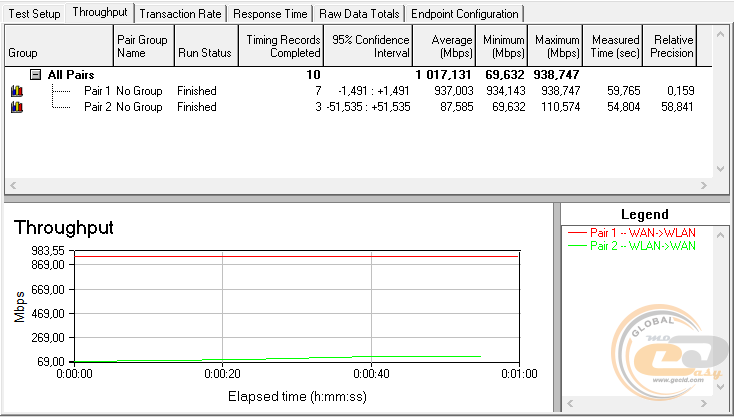734x417 pixels.
Task: Click the table's horizontal scroll left arrow
Action: (13, 185)
